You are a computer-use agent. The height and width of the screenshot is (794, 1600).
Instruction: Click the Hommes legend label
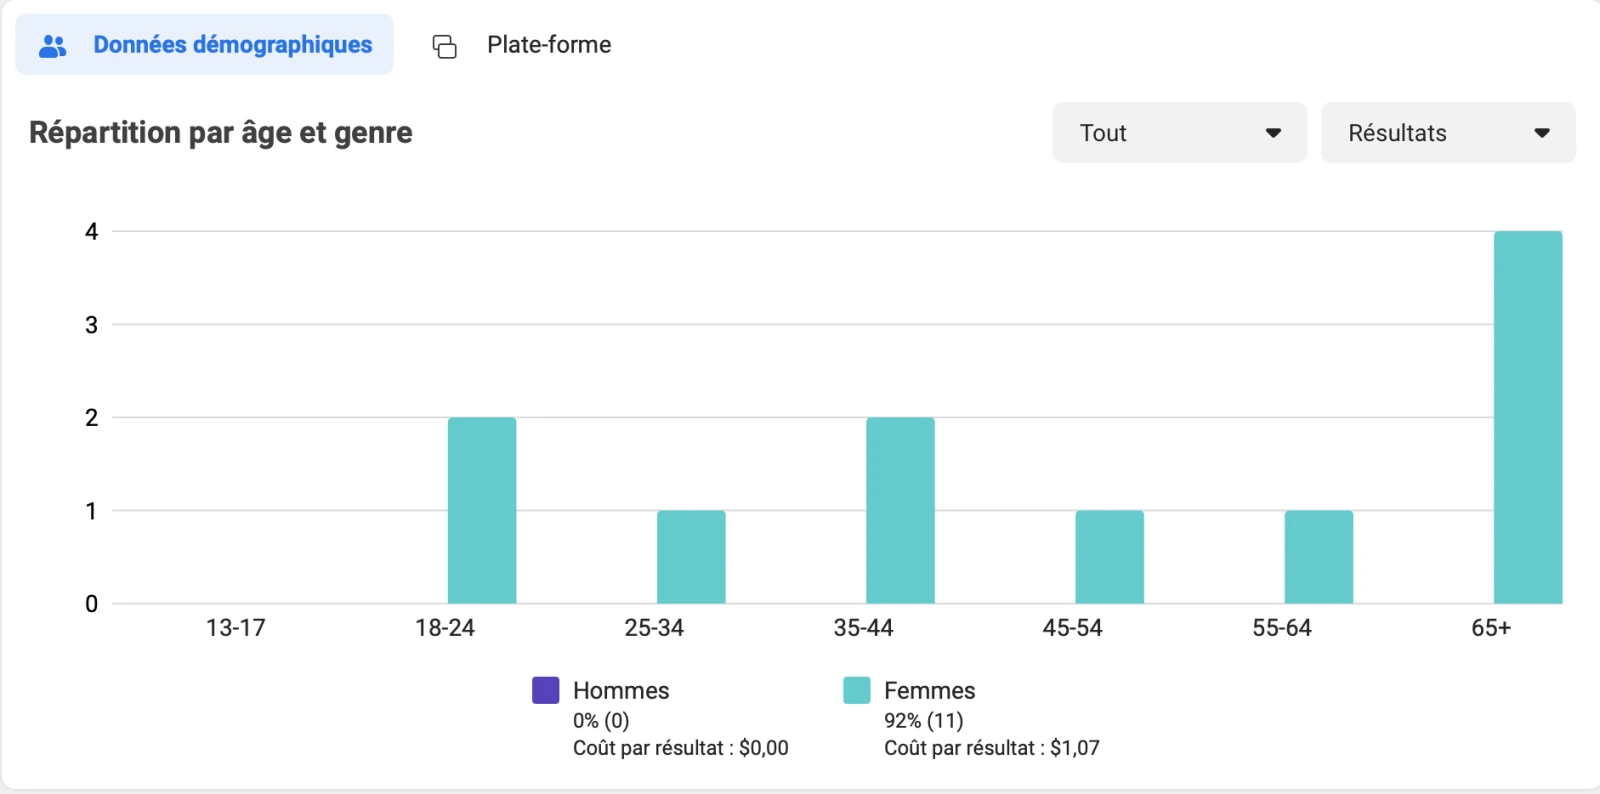click(620, 690)
